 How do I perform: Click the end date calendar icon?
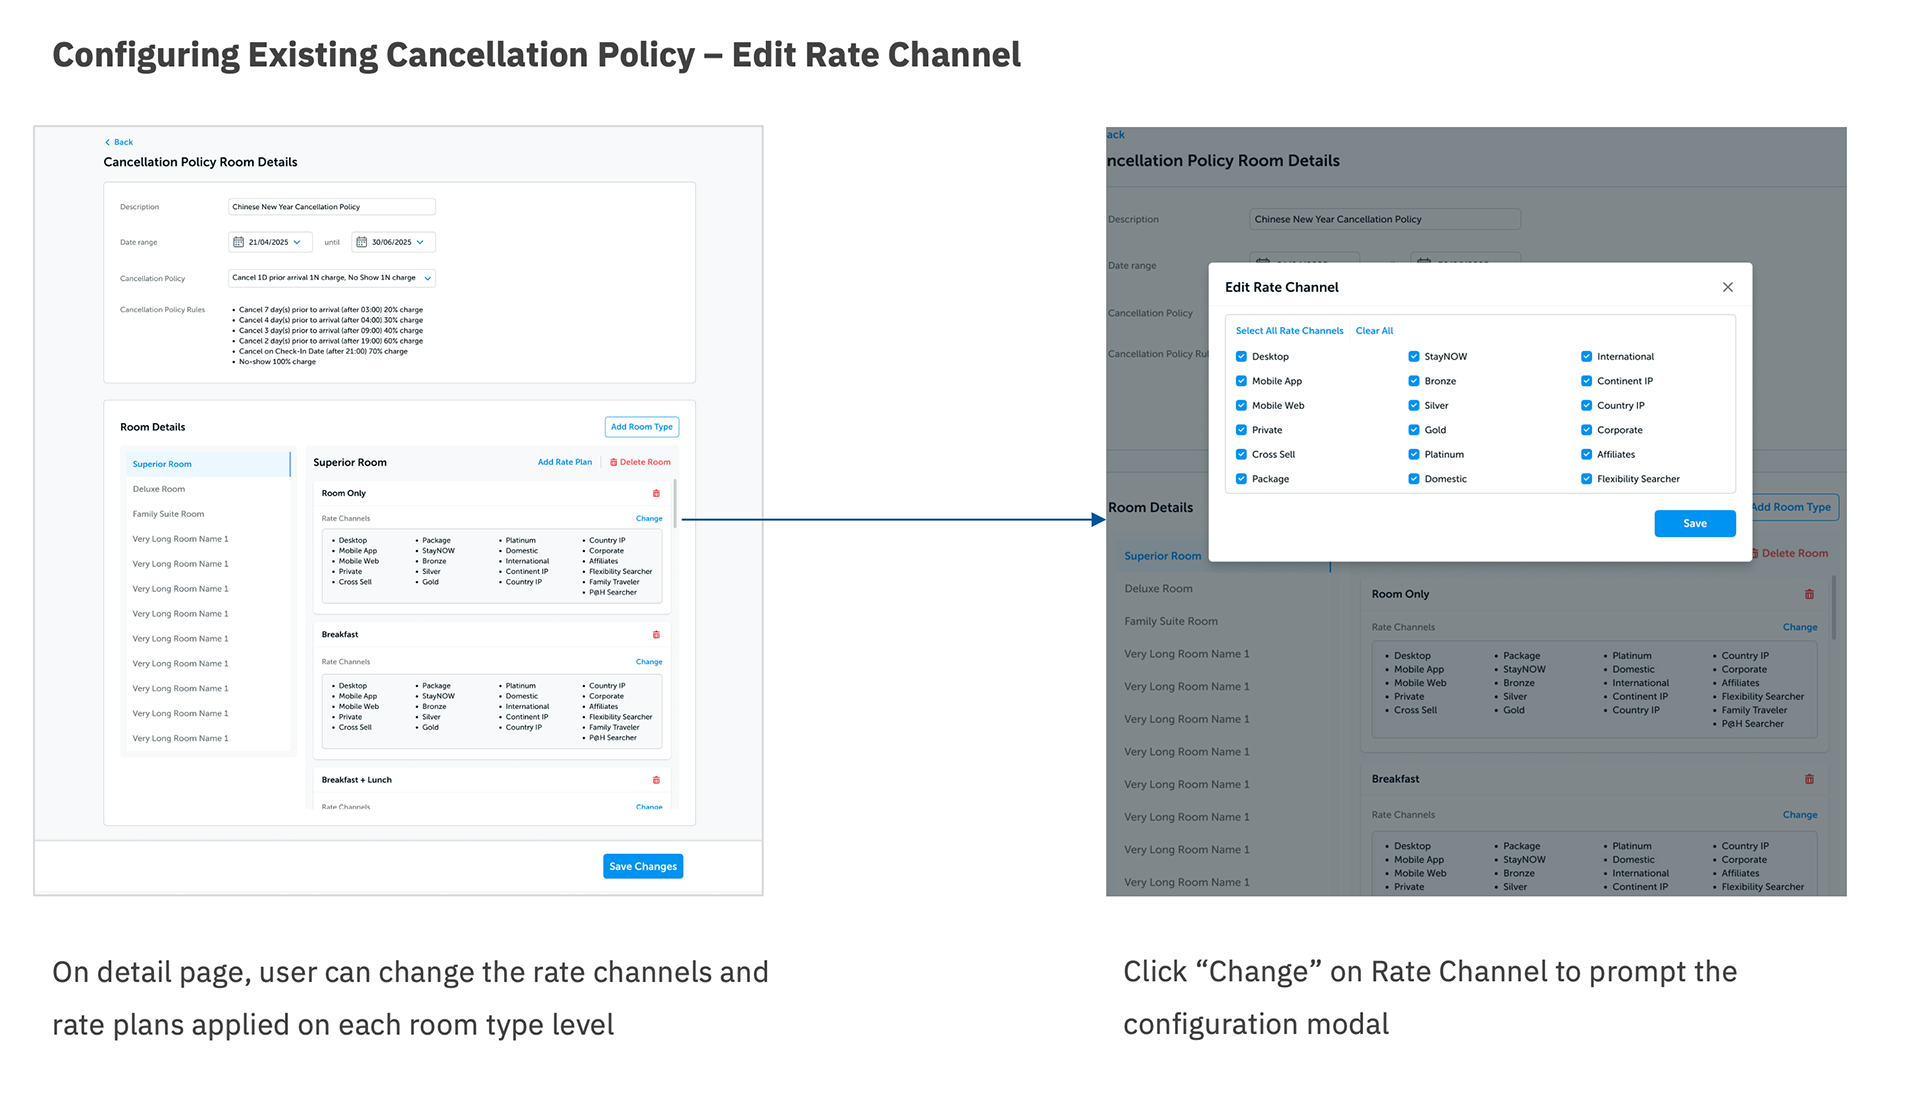[x=362, y=242]
